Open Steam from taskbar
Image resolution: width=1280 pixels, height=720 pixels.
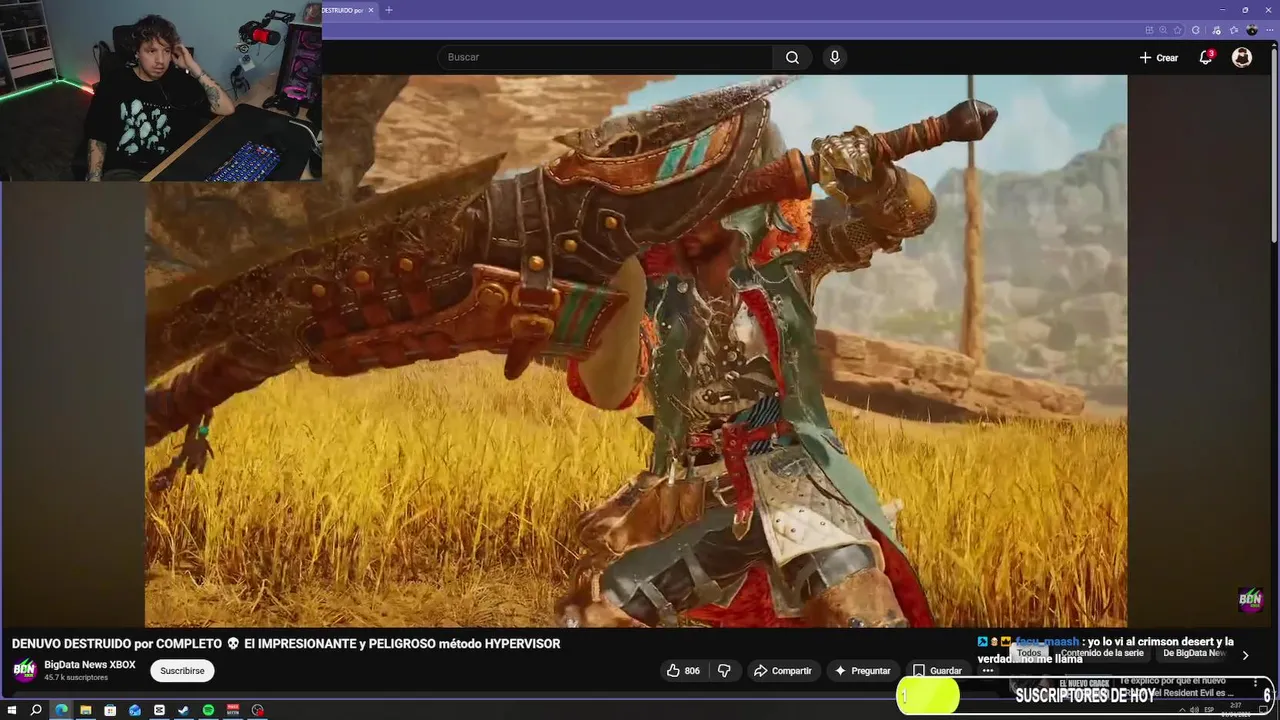point(183,710)
